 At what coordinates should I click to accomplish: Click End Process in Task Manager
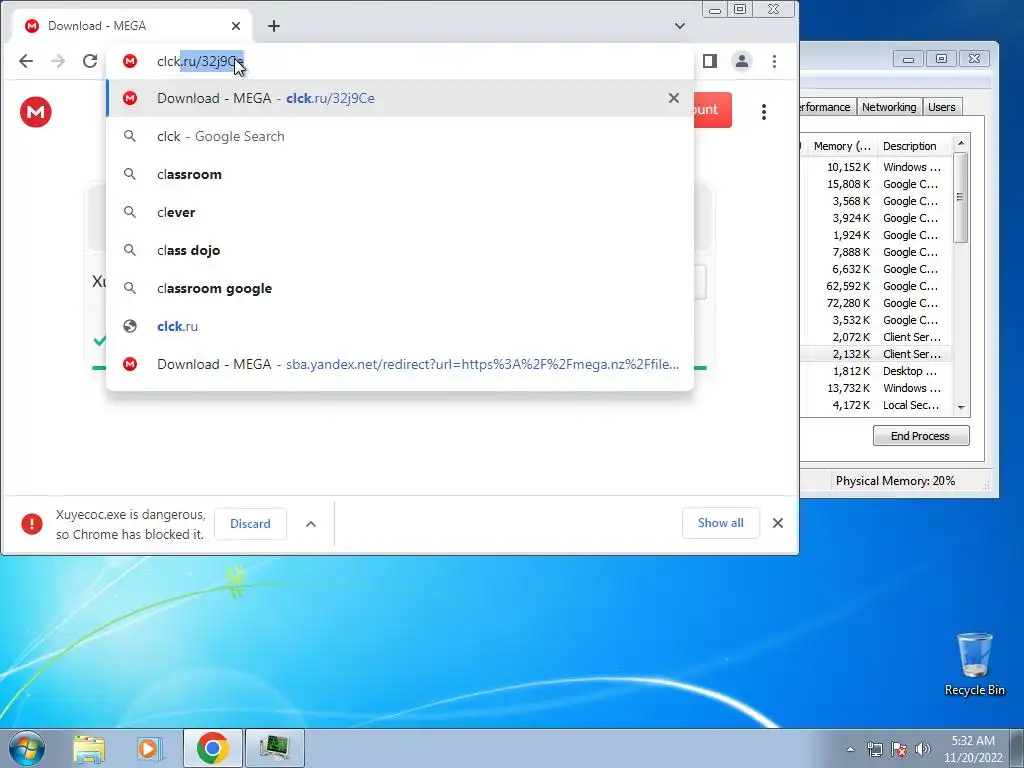point(921,436)
